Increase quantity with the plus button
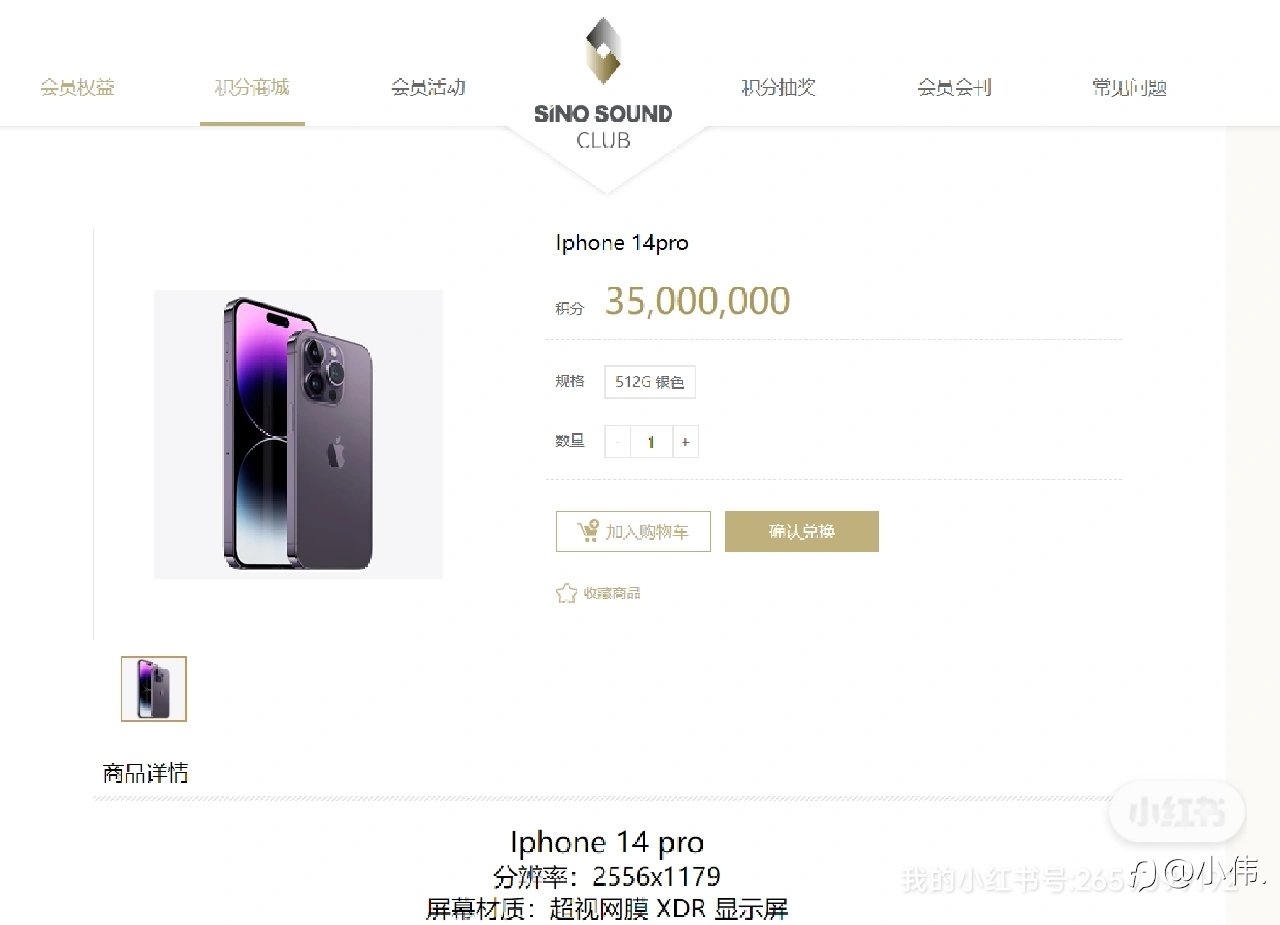Screen dimensions: 1280x925 tap(685, 441)
